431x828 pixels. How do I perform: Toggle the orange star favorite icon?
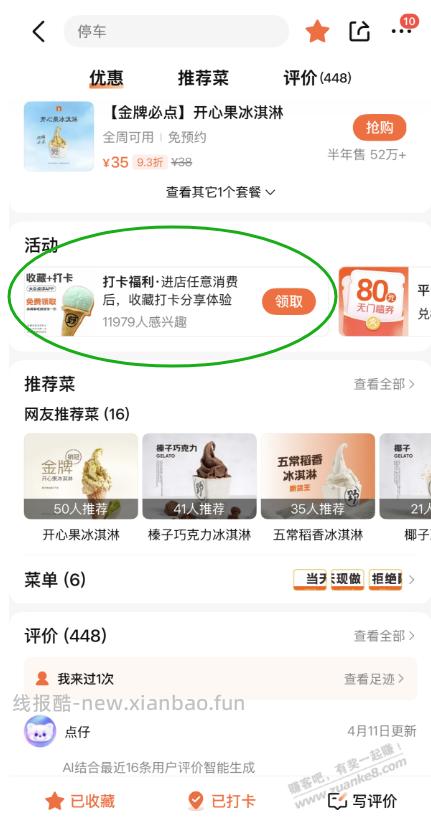(x=317, y=32)
